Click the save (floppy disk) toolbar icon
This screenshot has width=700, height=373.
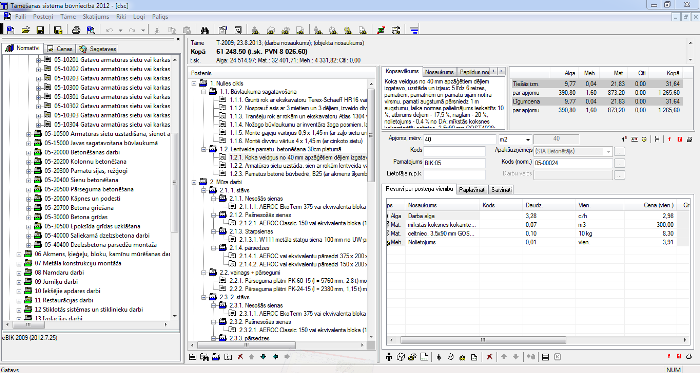pos(41,30)
